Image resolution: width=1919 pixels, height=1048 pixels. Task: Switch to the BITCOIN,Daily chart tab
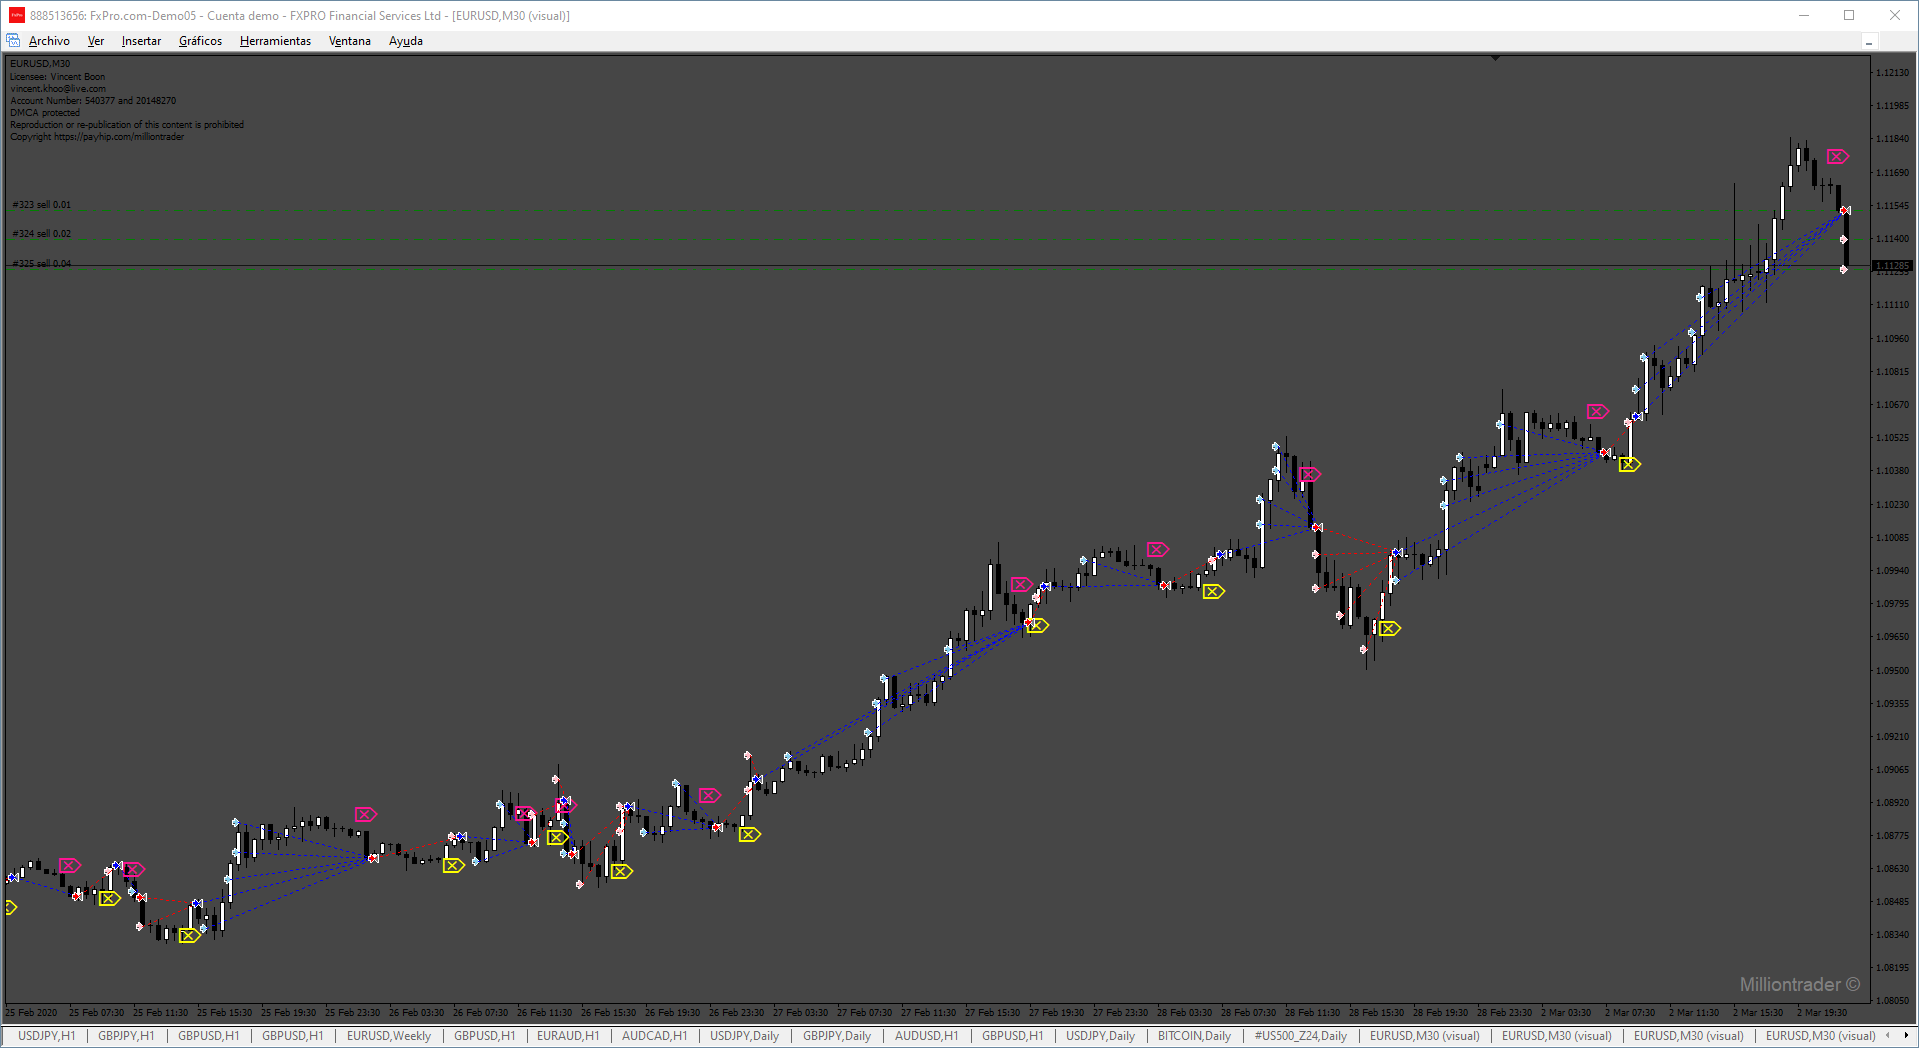point(1194,1036)
